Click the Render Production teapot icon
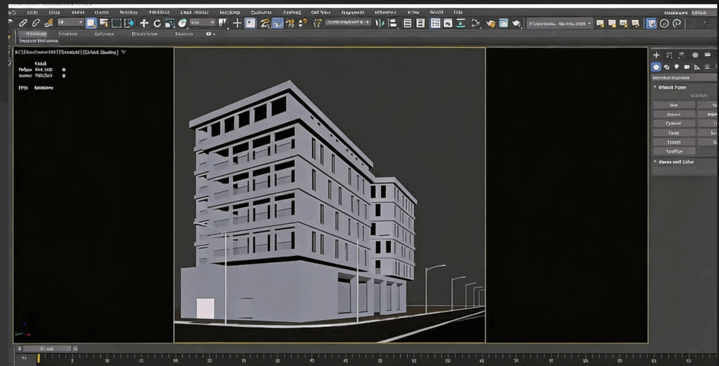The image size is (719, 366). pos(516,23)
